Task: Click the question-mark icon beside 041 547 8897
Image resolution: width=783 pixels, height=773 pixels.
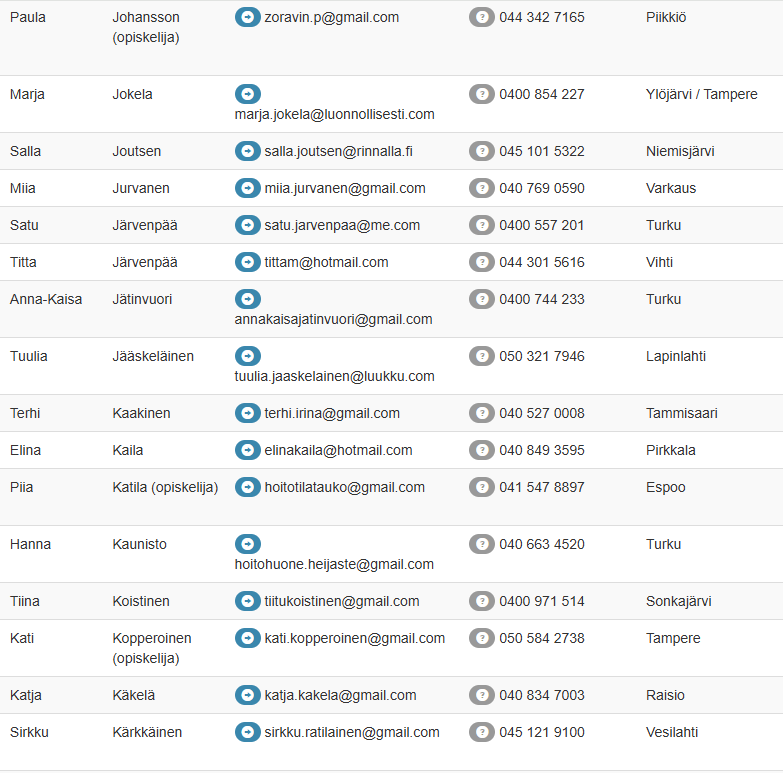Action: 482,487
